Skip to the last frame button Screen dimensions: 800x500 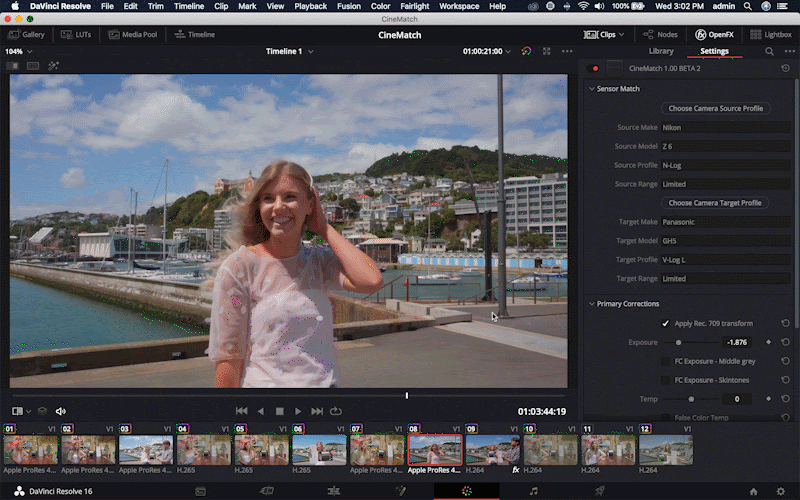pos(317,411)
